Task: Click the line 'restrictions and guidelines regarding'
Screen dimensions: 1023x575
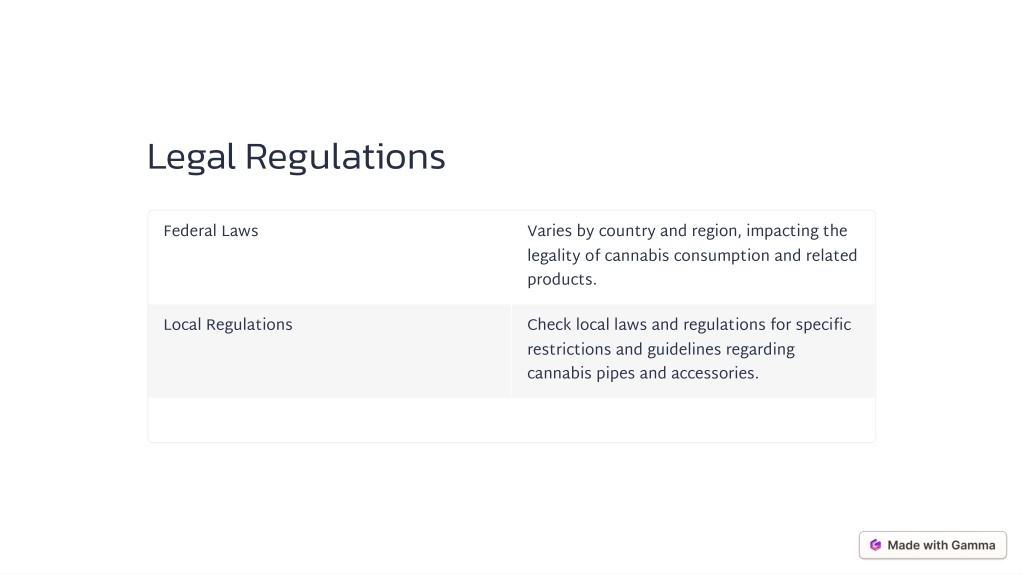Action: click(x=661, y=349)
